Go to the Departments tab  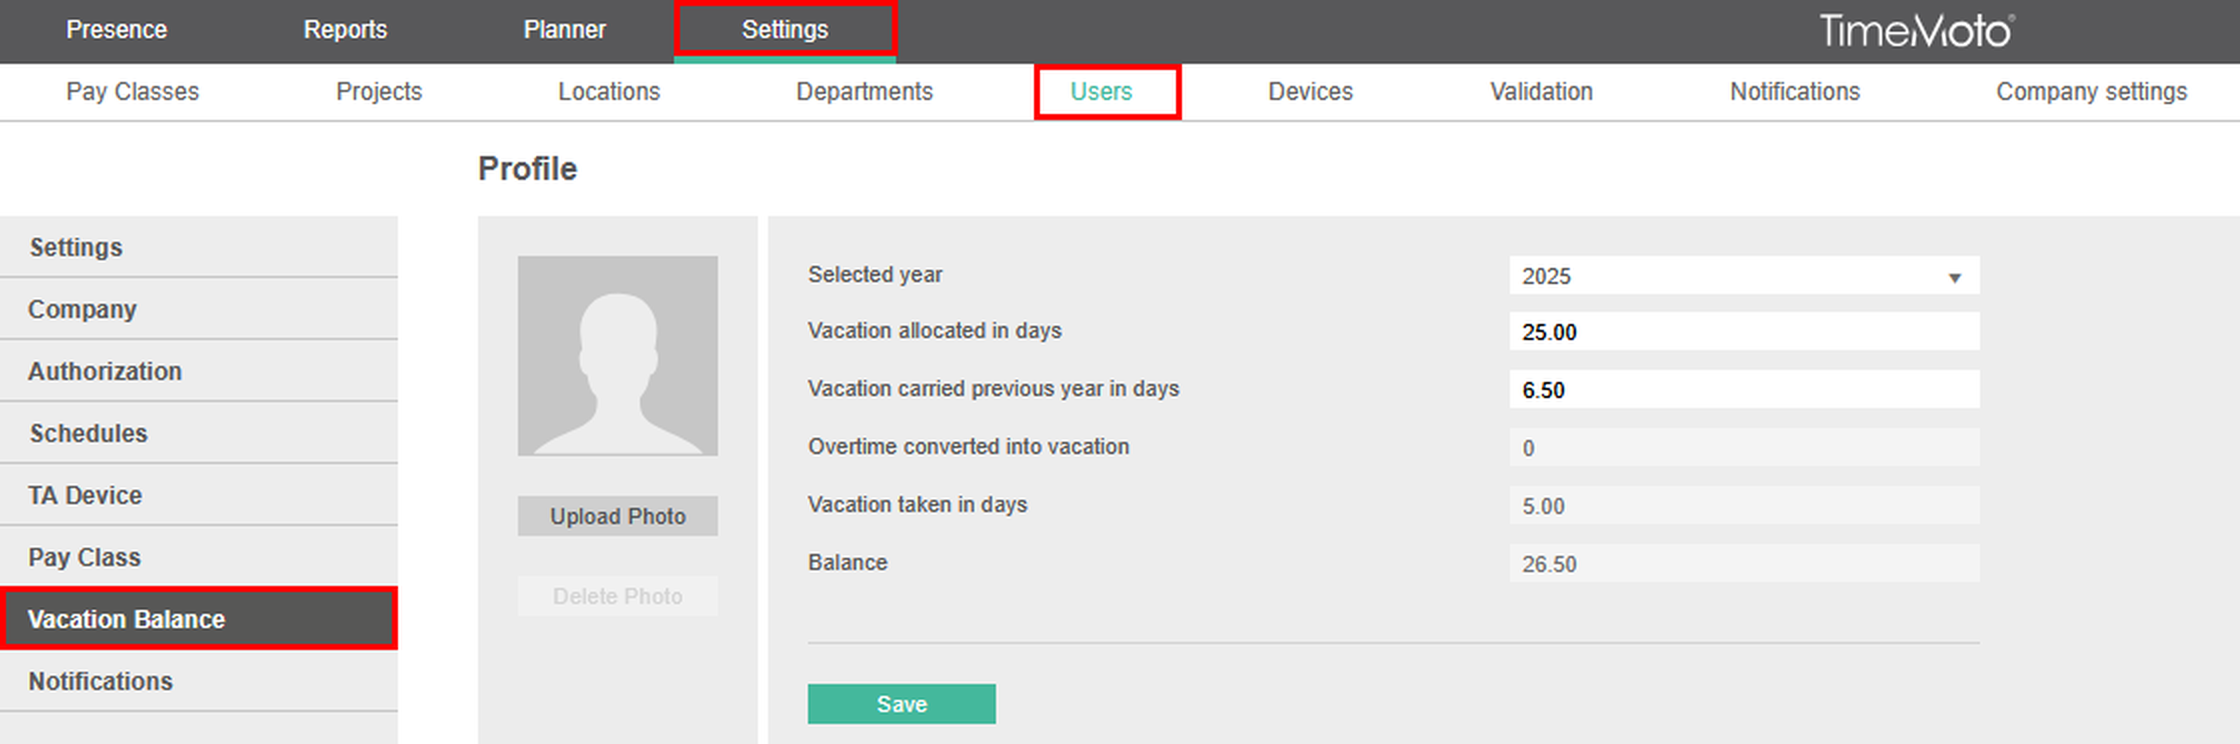pos(864,92)
